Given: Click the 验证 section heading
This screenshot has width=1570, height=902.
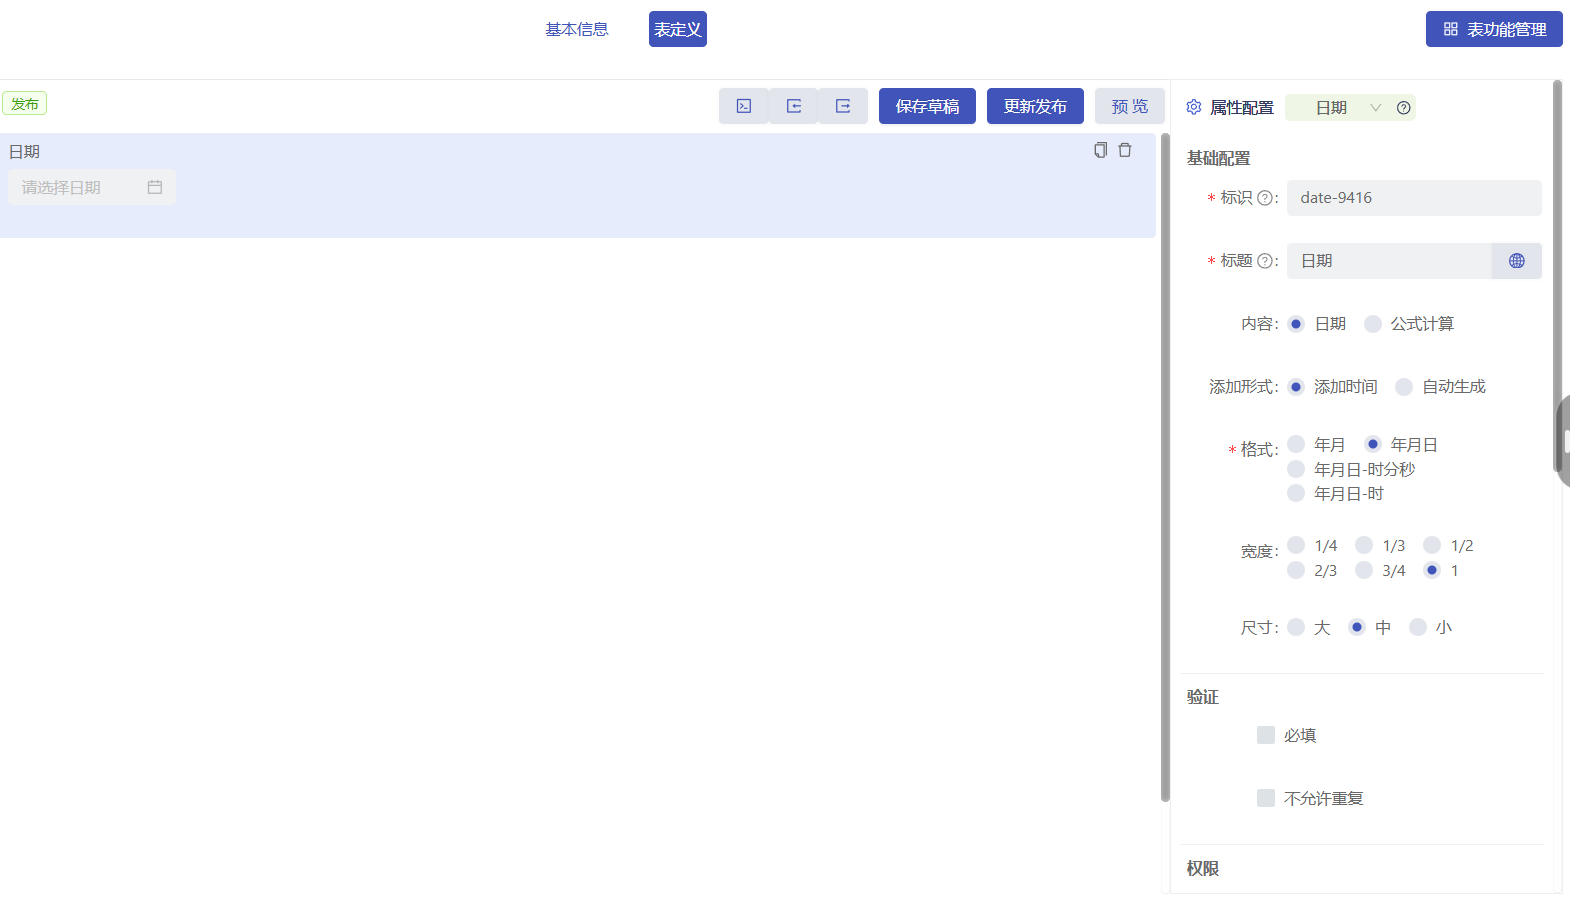Looking at the screenshot, I should [x=1202, y=697].
